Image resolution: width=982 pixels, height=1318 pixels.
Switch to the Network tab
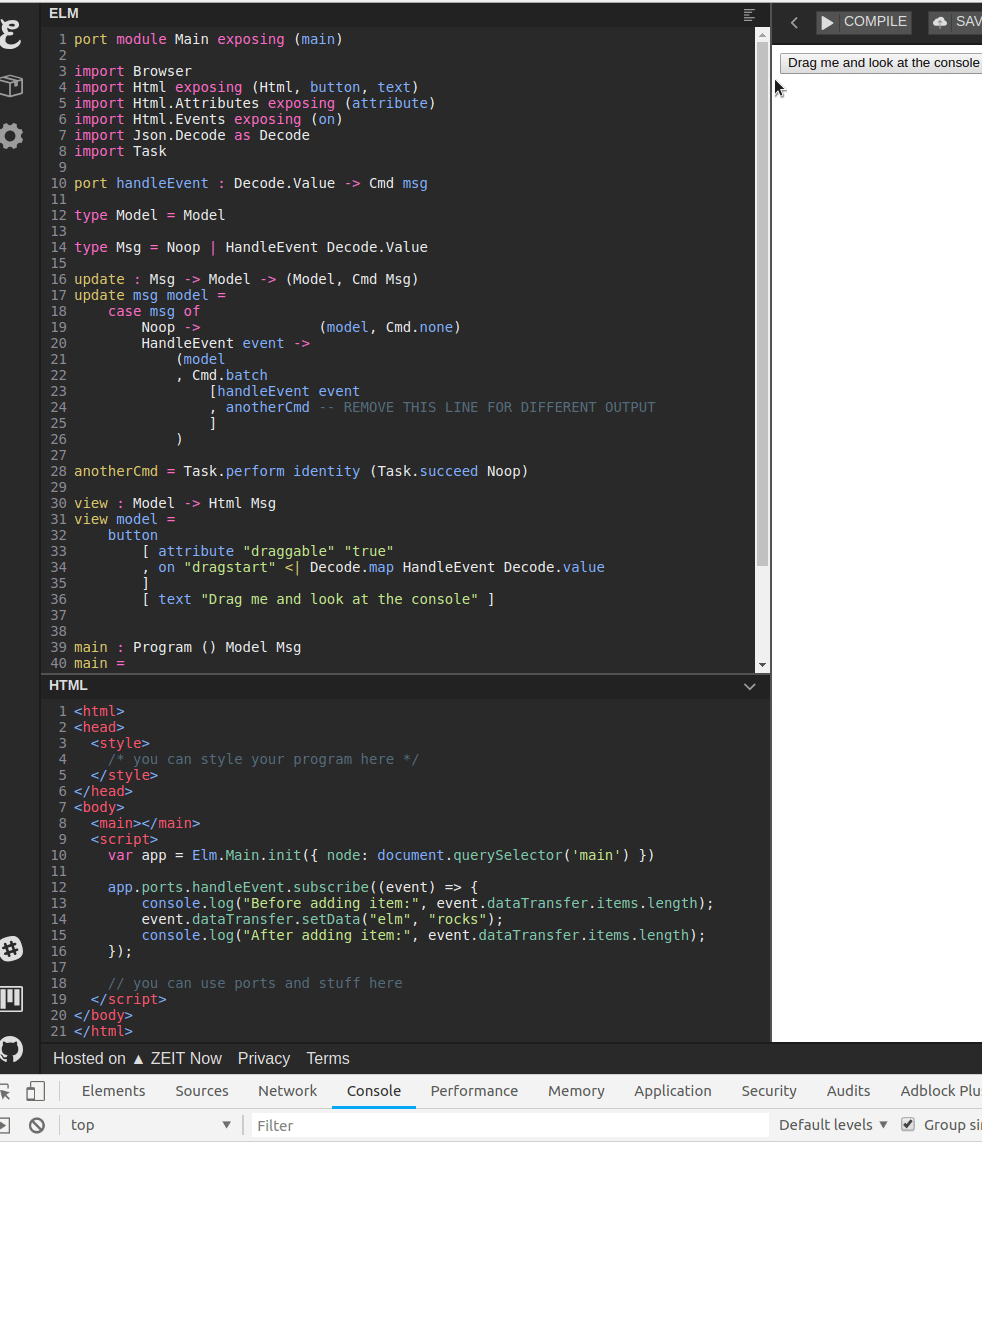point(287,1091)
